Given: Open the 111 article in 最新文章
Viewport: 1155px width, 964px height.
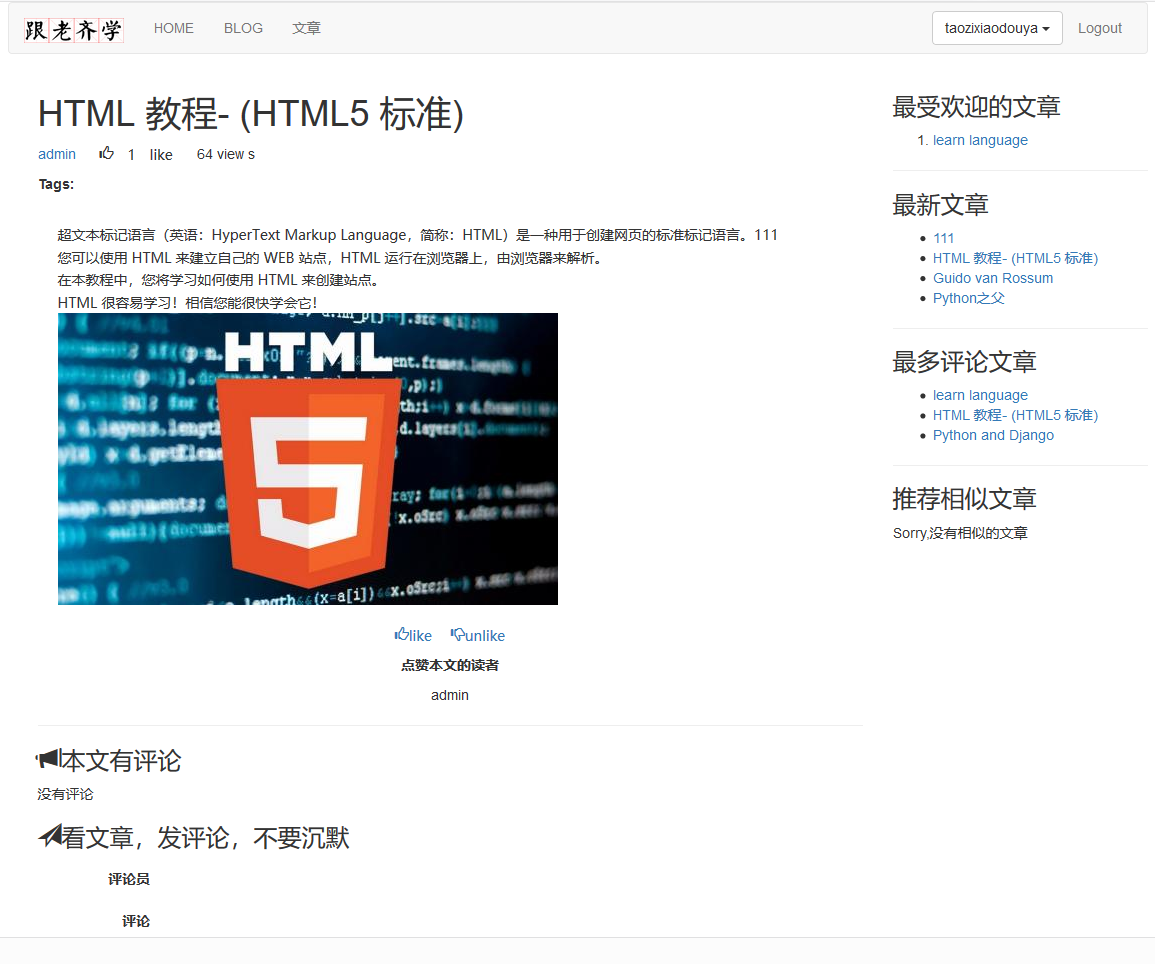Looking at the screenshot, I should coord(944,238).
